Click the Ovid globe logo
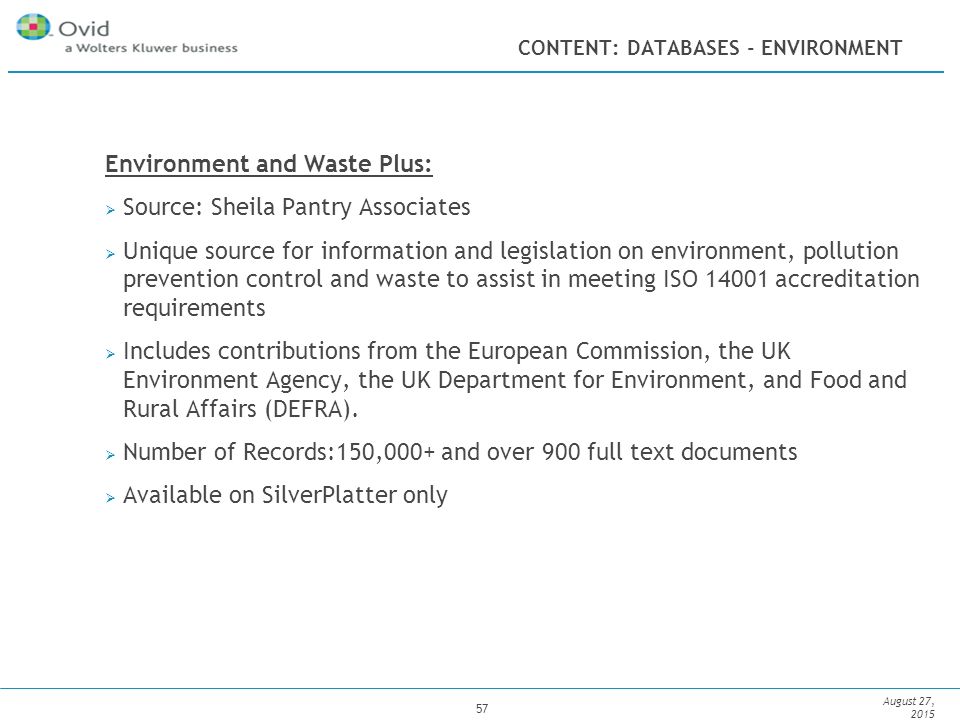 pyautogui.click(x=33, y=26)
